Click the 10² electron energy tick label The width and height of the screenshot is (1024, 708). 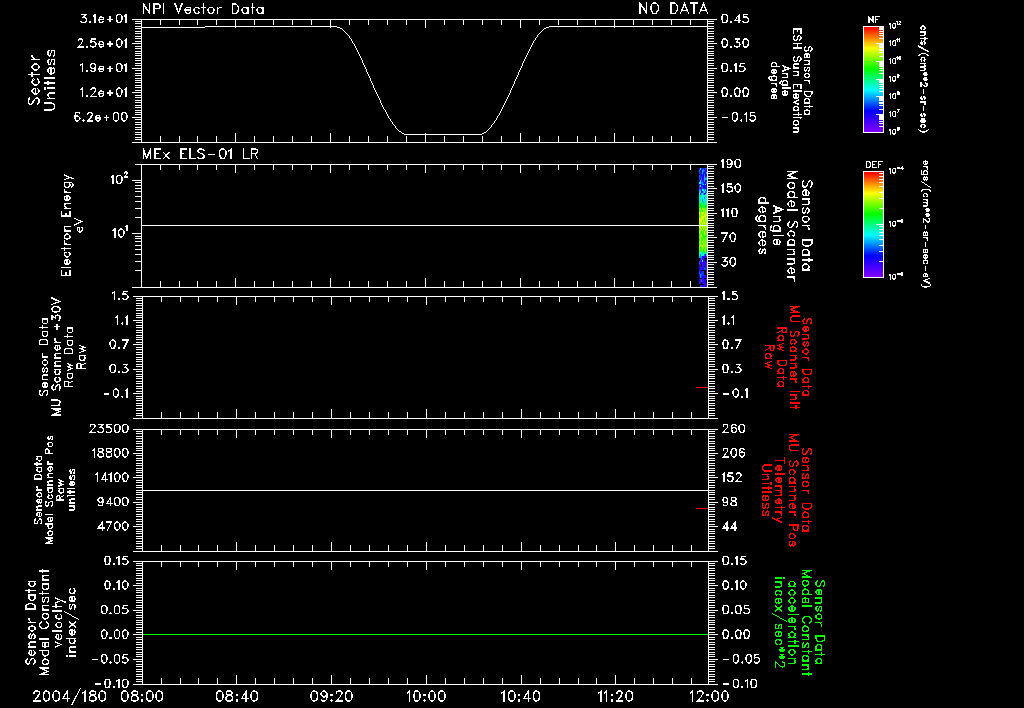(x=119, y=180)
